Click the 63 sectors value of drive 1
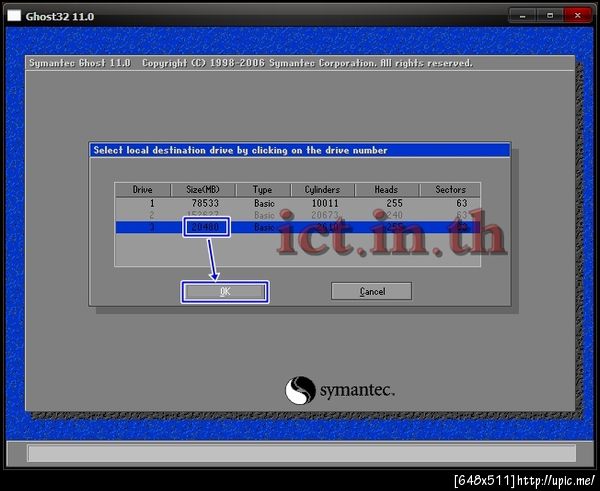 pyautogui.click(x=462, y=203)
